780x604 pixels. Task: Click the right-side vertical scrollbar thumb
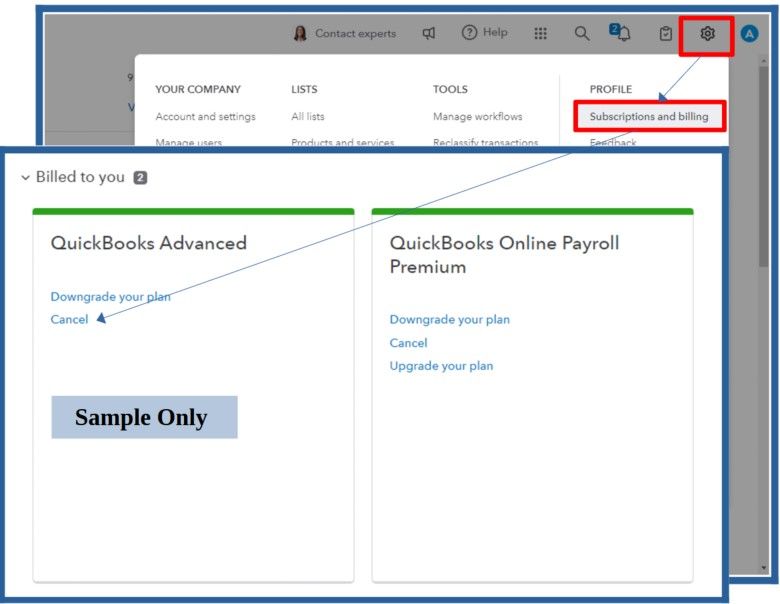click(764, 167)
